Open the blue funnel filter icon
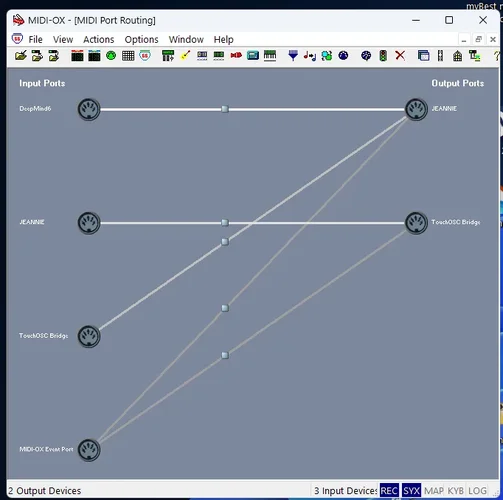The image size is (503, 500). coord(293,56)
